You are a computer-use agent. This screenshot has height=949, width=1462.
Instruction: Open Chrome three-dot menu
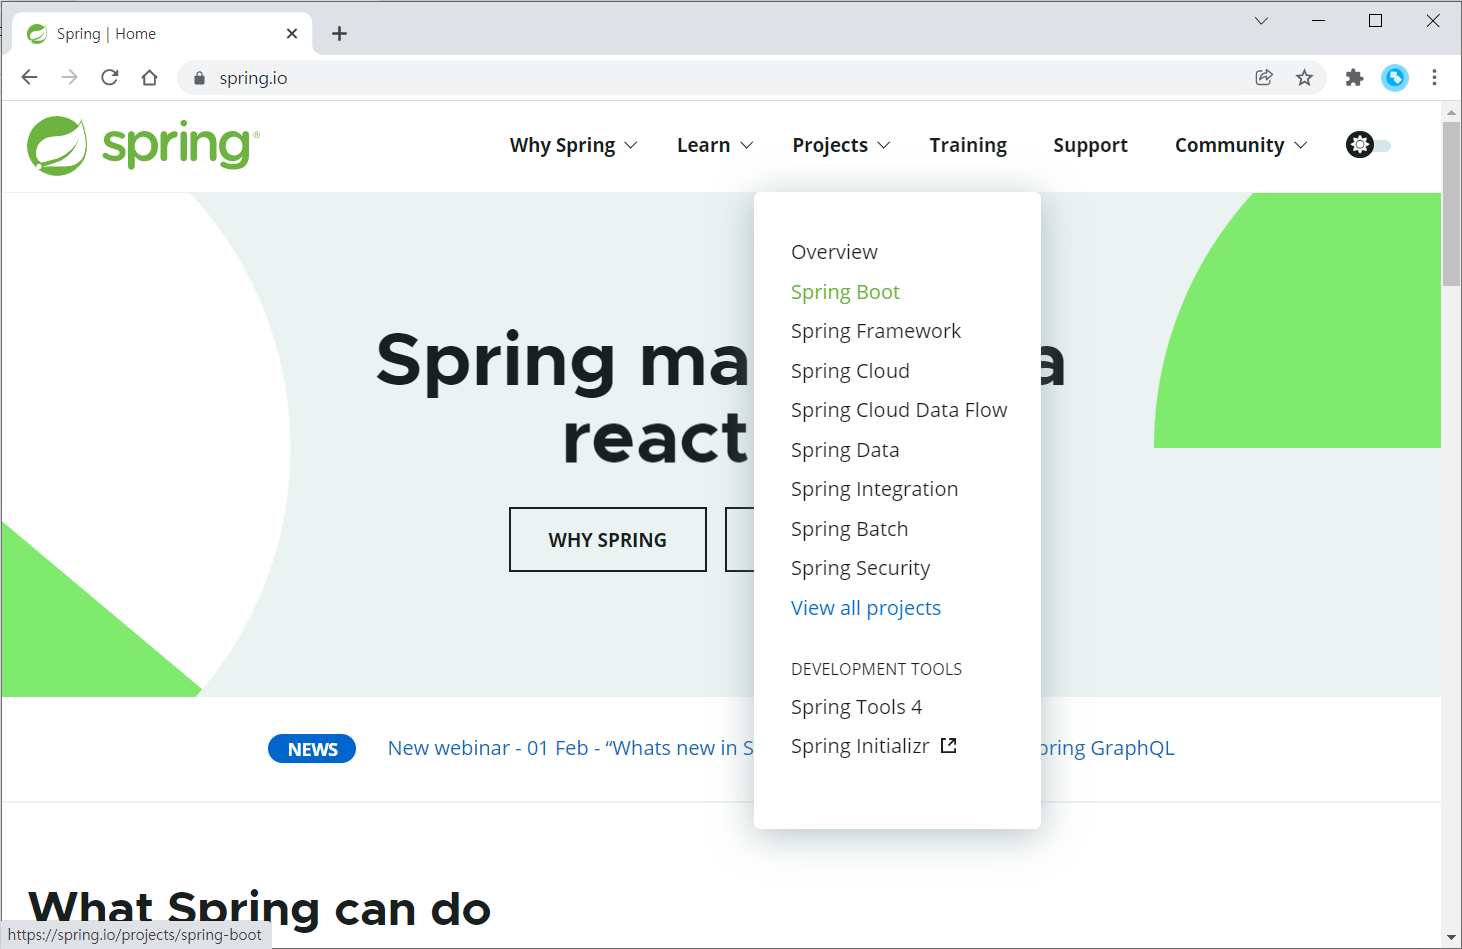point(1434,77)
